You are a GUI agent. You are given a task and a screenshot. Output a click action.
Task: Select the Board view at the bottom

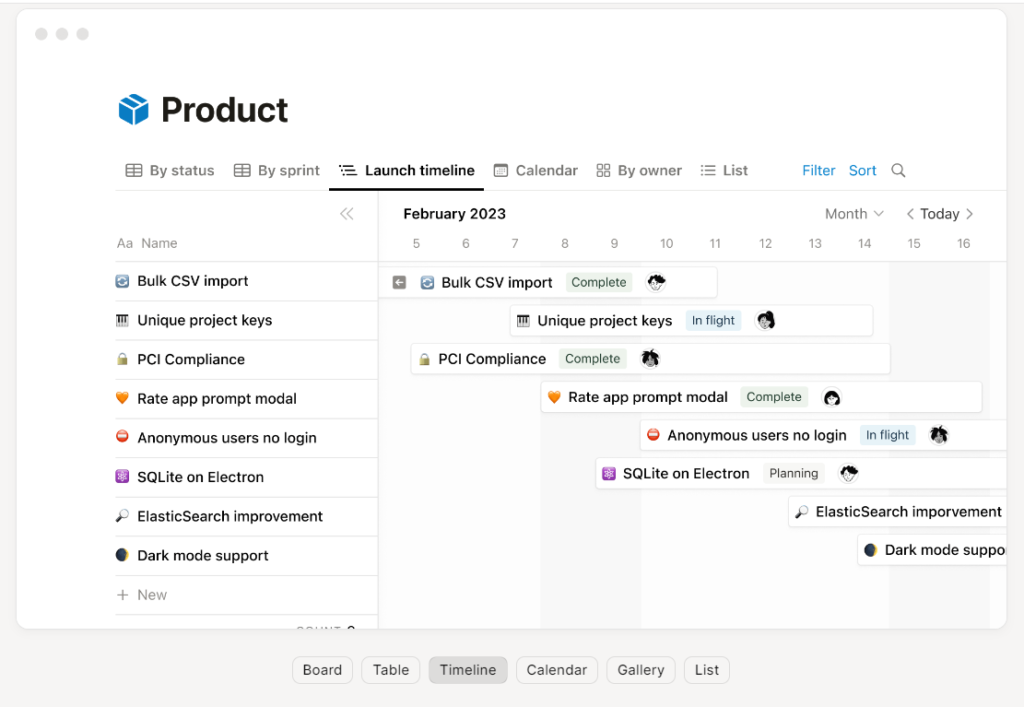[322, 670]
